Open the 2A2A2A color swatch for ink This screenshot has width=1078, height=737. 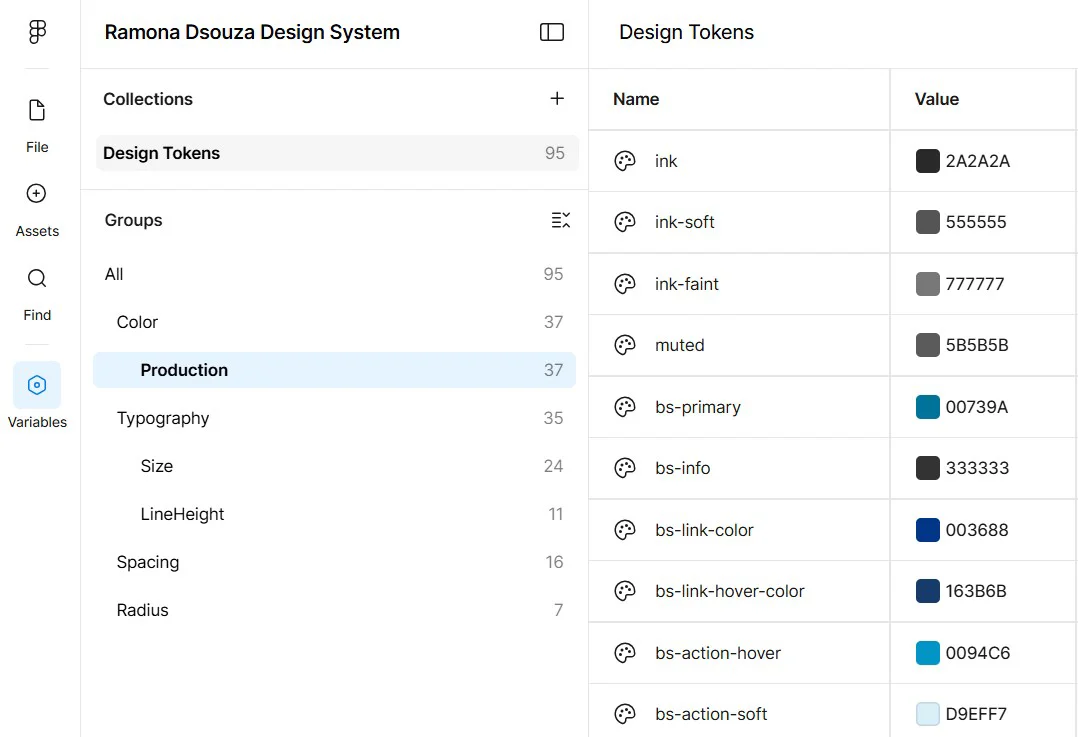tap(927, 161)
